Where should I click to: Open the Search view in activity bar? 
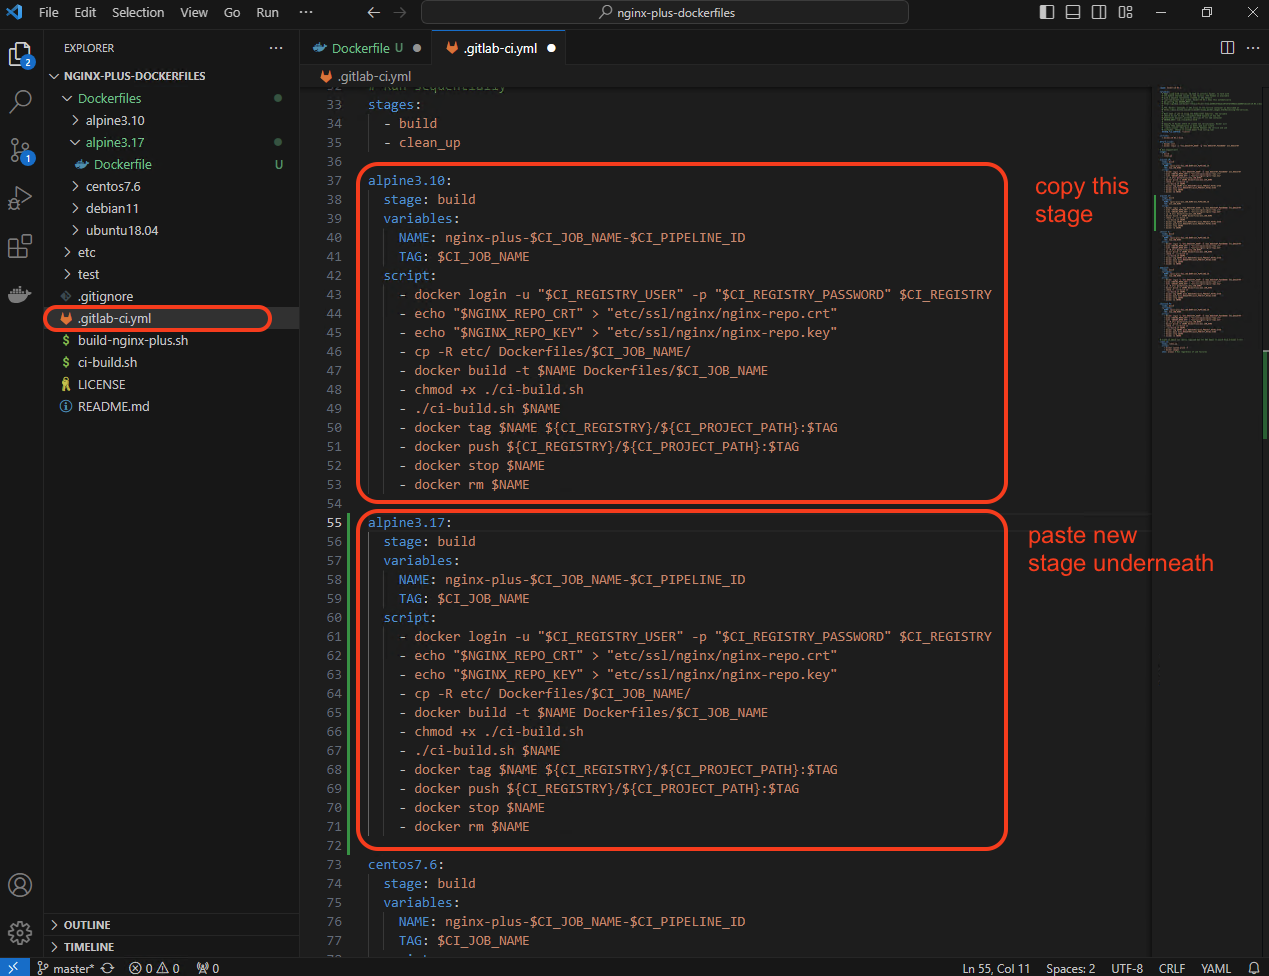pyautogui.click(x=20, y=102)
